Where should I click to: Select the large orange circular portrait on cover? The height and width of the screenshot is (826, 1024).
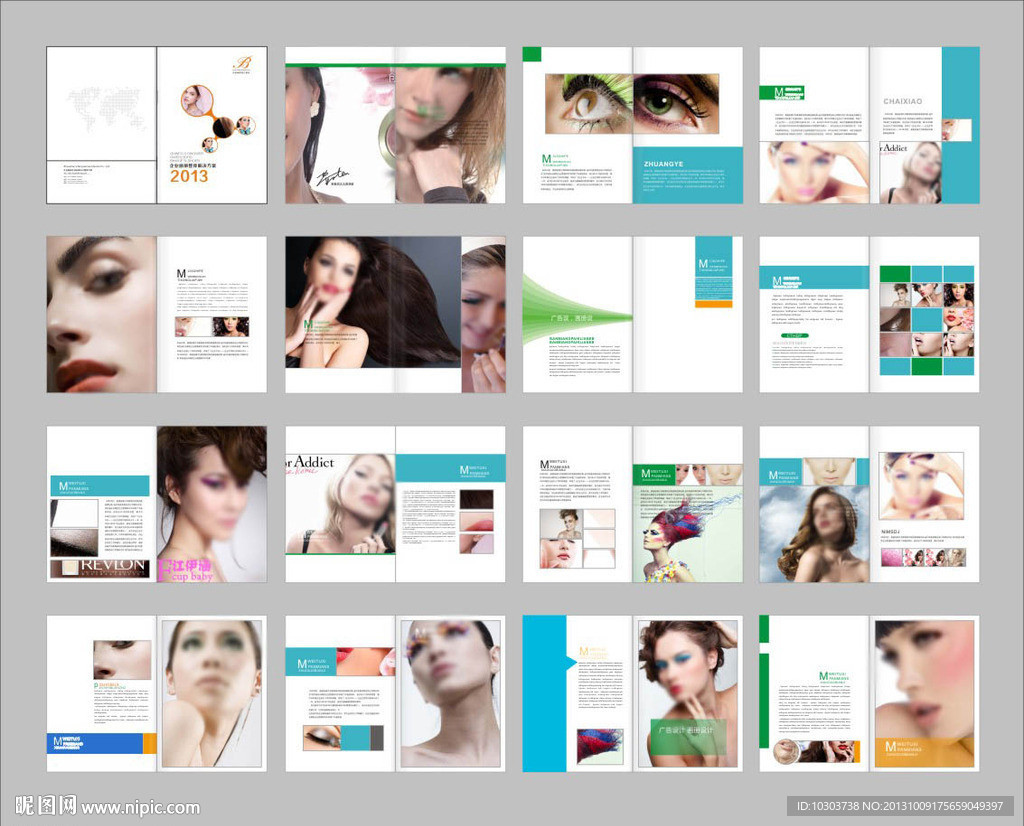(x=196, y=100)
